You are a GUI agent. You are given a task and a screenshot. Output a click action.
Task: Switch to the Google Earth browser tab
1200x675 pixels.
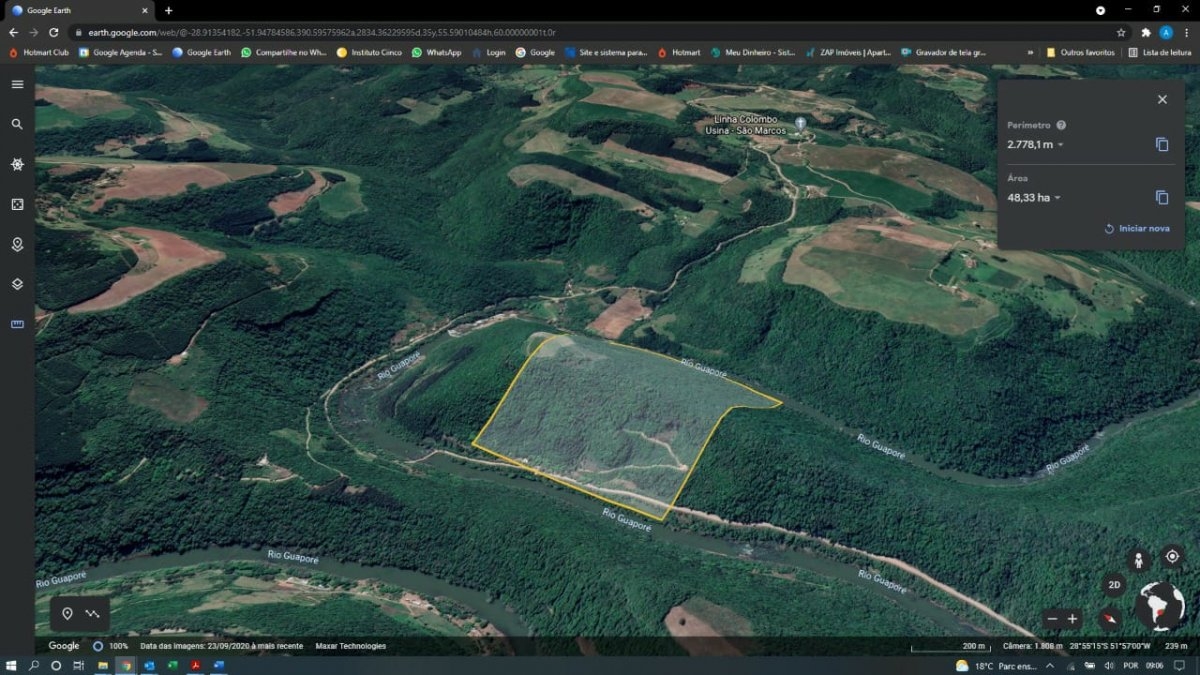(x=75, y=10)
